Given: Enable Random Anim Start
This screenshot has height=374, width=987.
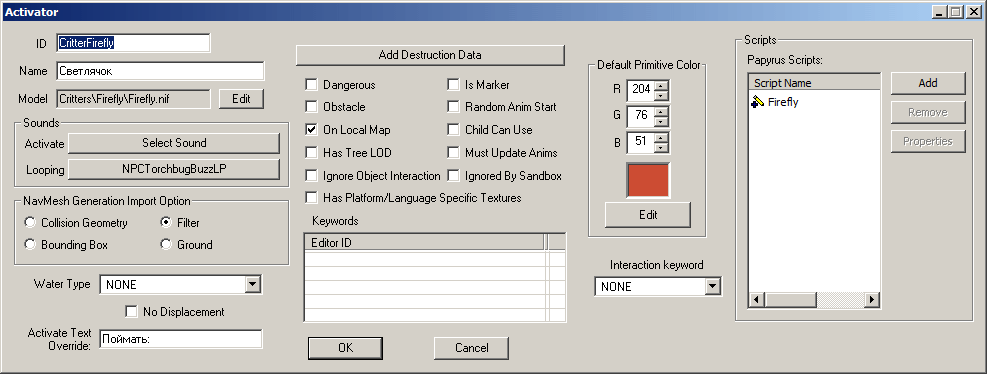Looking at the screenshot, I should tap(453, 107).
